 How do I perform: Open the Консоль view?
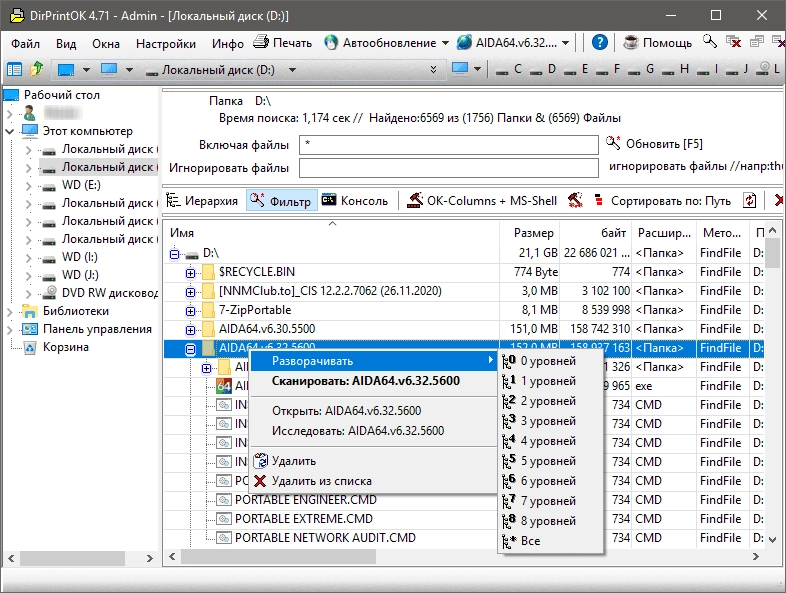[355, 201]
